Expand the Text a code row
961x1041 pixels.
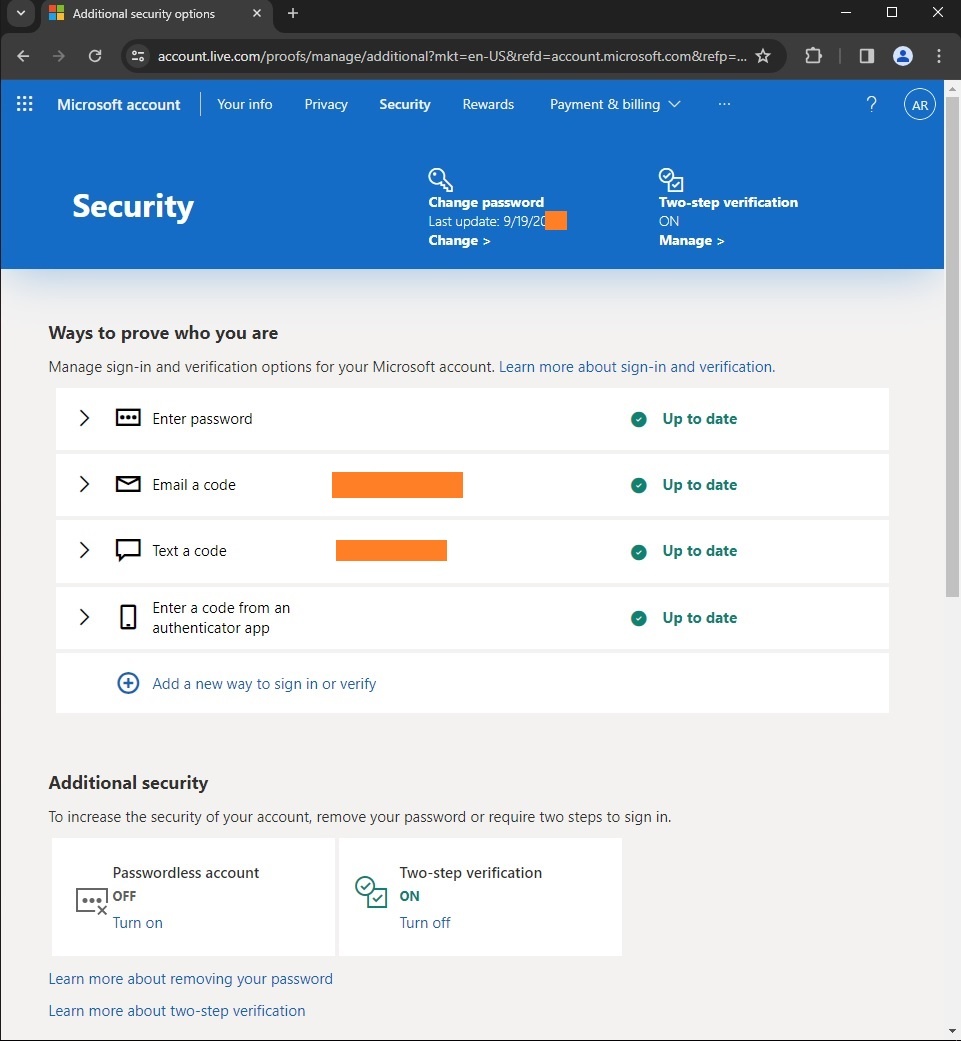tap(84, 550)
